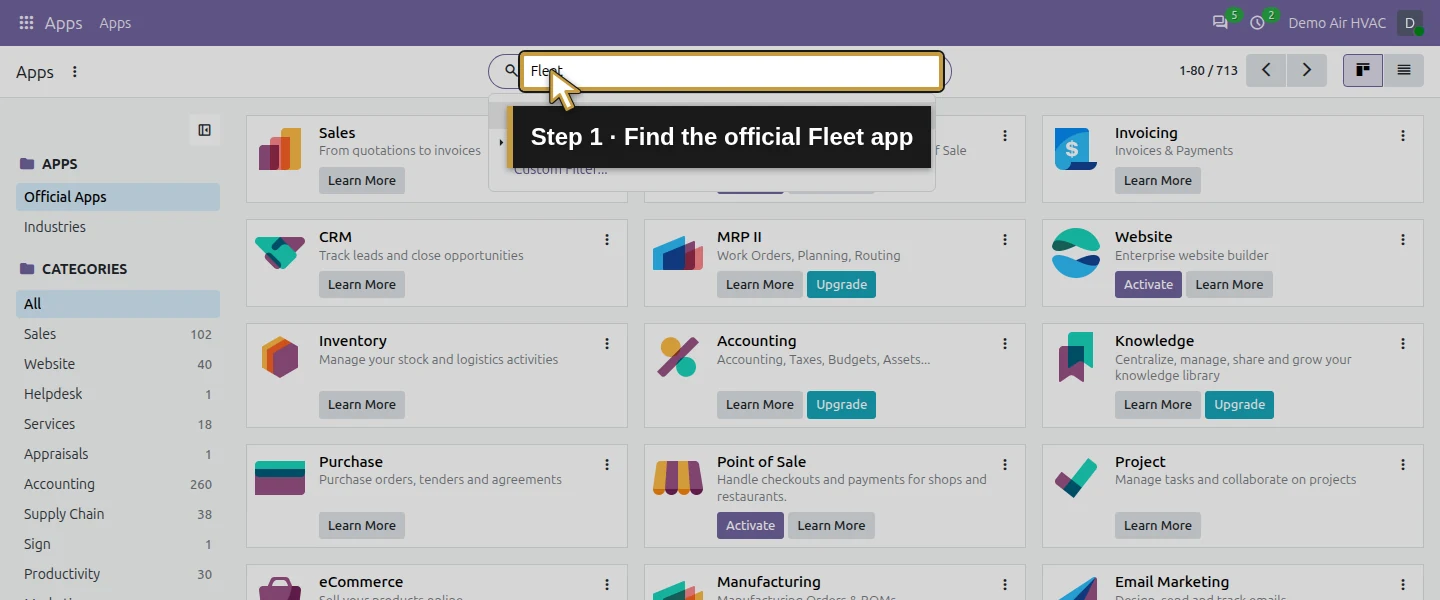Click the MRP II app icon
The image size is (1440, 600).
click(x=678, y=253)
